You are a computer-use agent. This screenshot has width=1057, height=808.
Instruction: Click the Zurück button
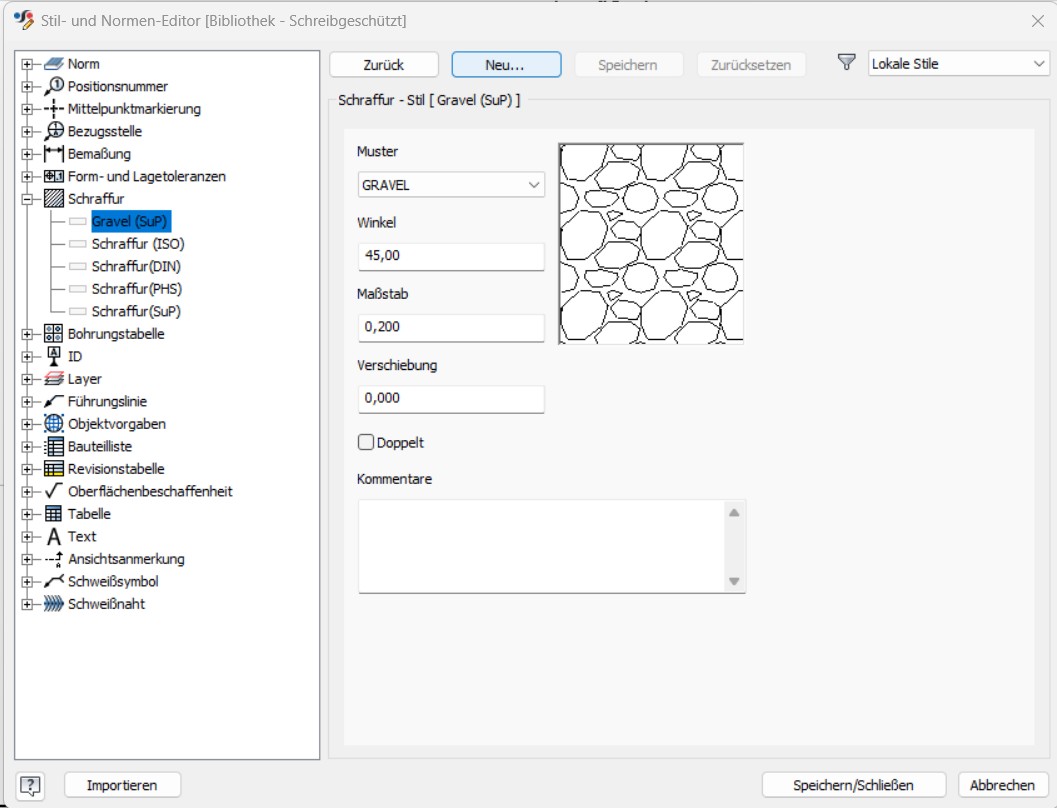(384, 65)
